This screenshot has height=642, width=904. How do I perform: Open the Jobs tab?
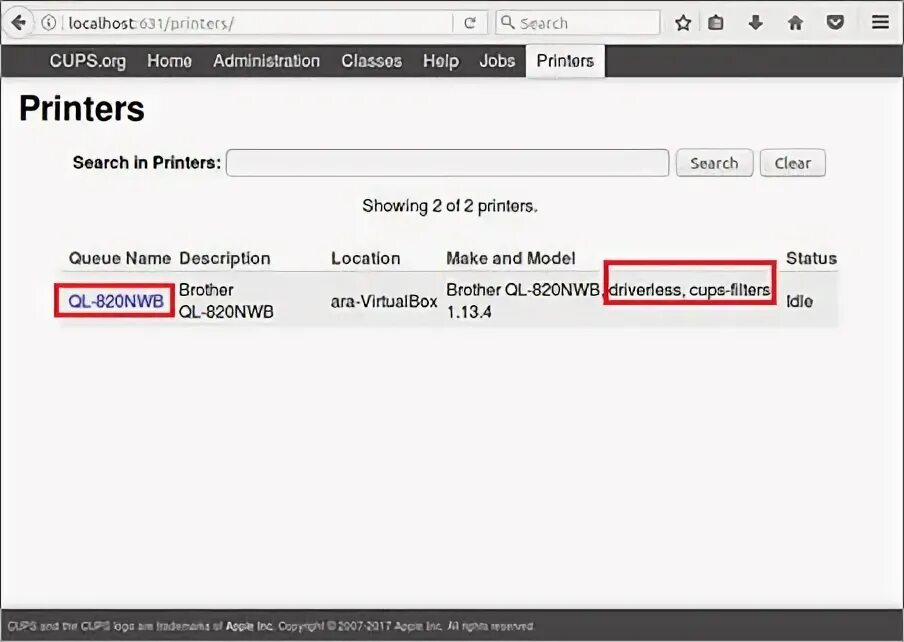tap(498, 61)
